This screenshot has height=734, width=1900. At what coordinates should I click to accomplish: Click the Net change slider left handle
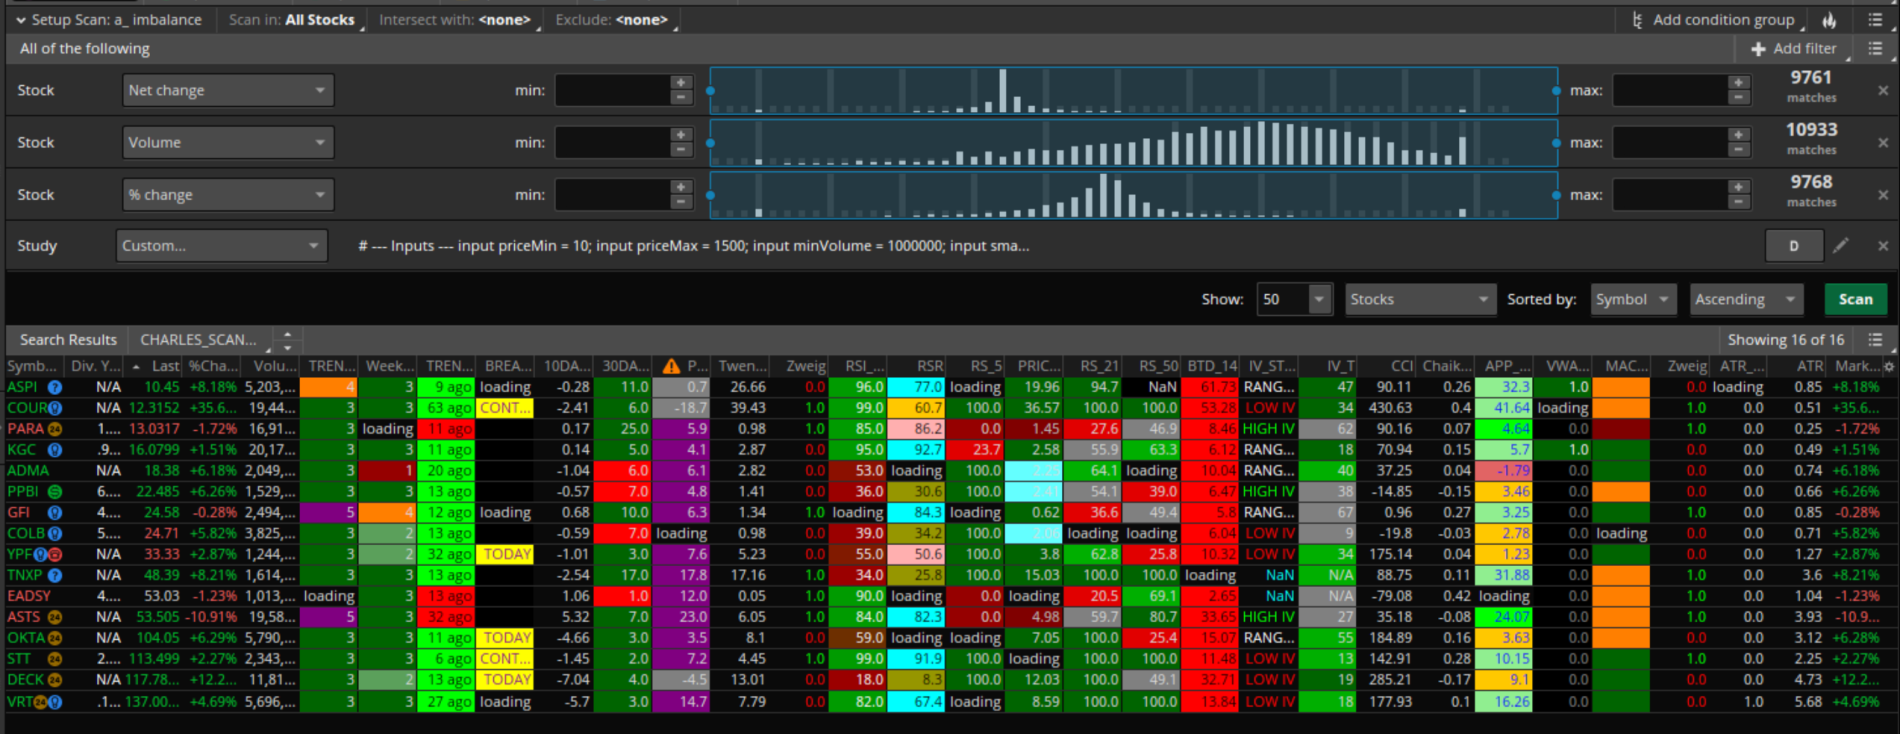[710, 90]
